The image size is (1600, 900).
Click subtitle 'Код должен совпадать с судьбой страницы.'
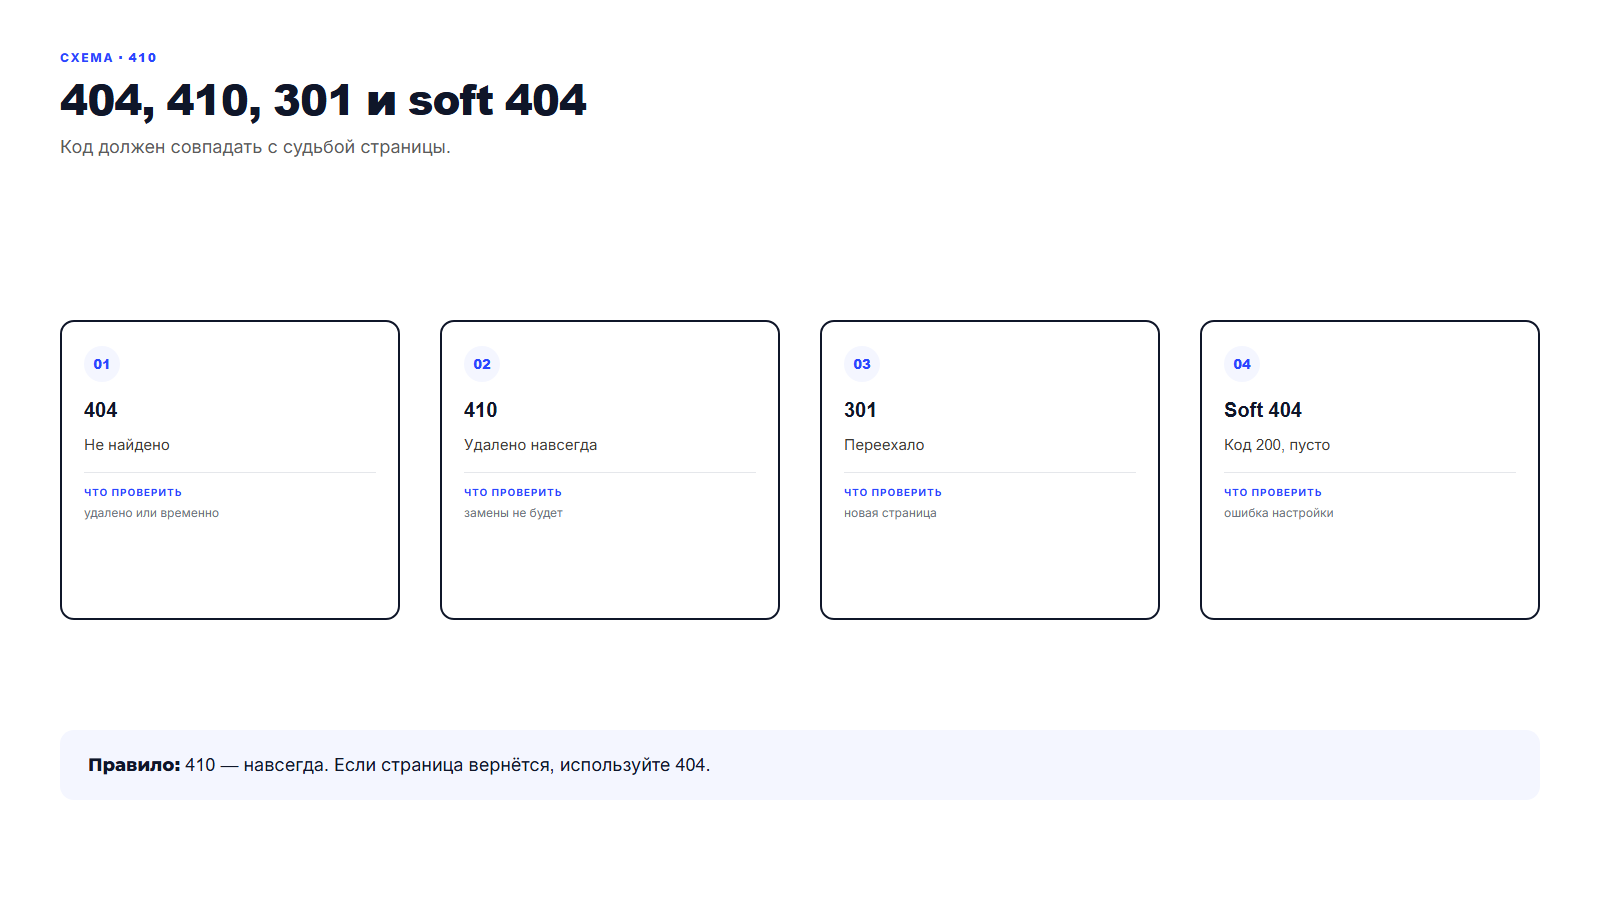click(255, 147)
